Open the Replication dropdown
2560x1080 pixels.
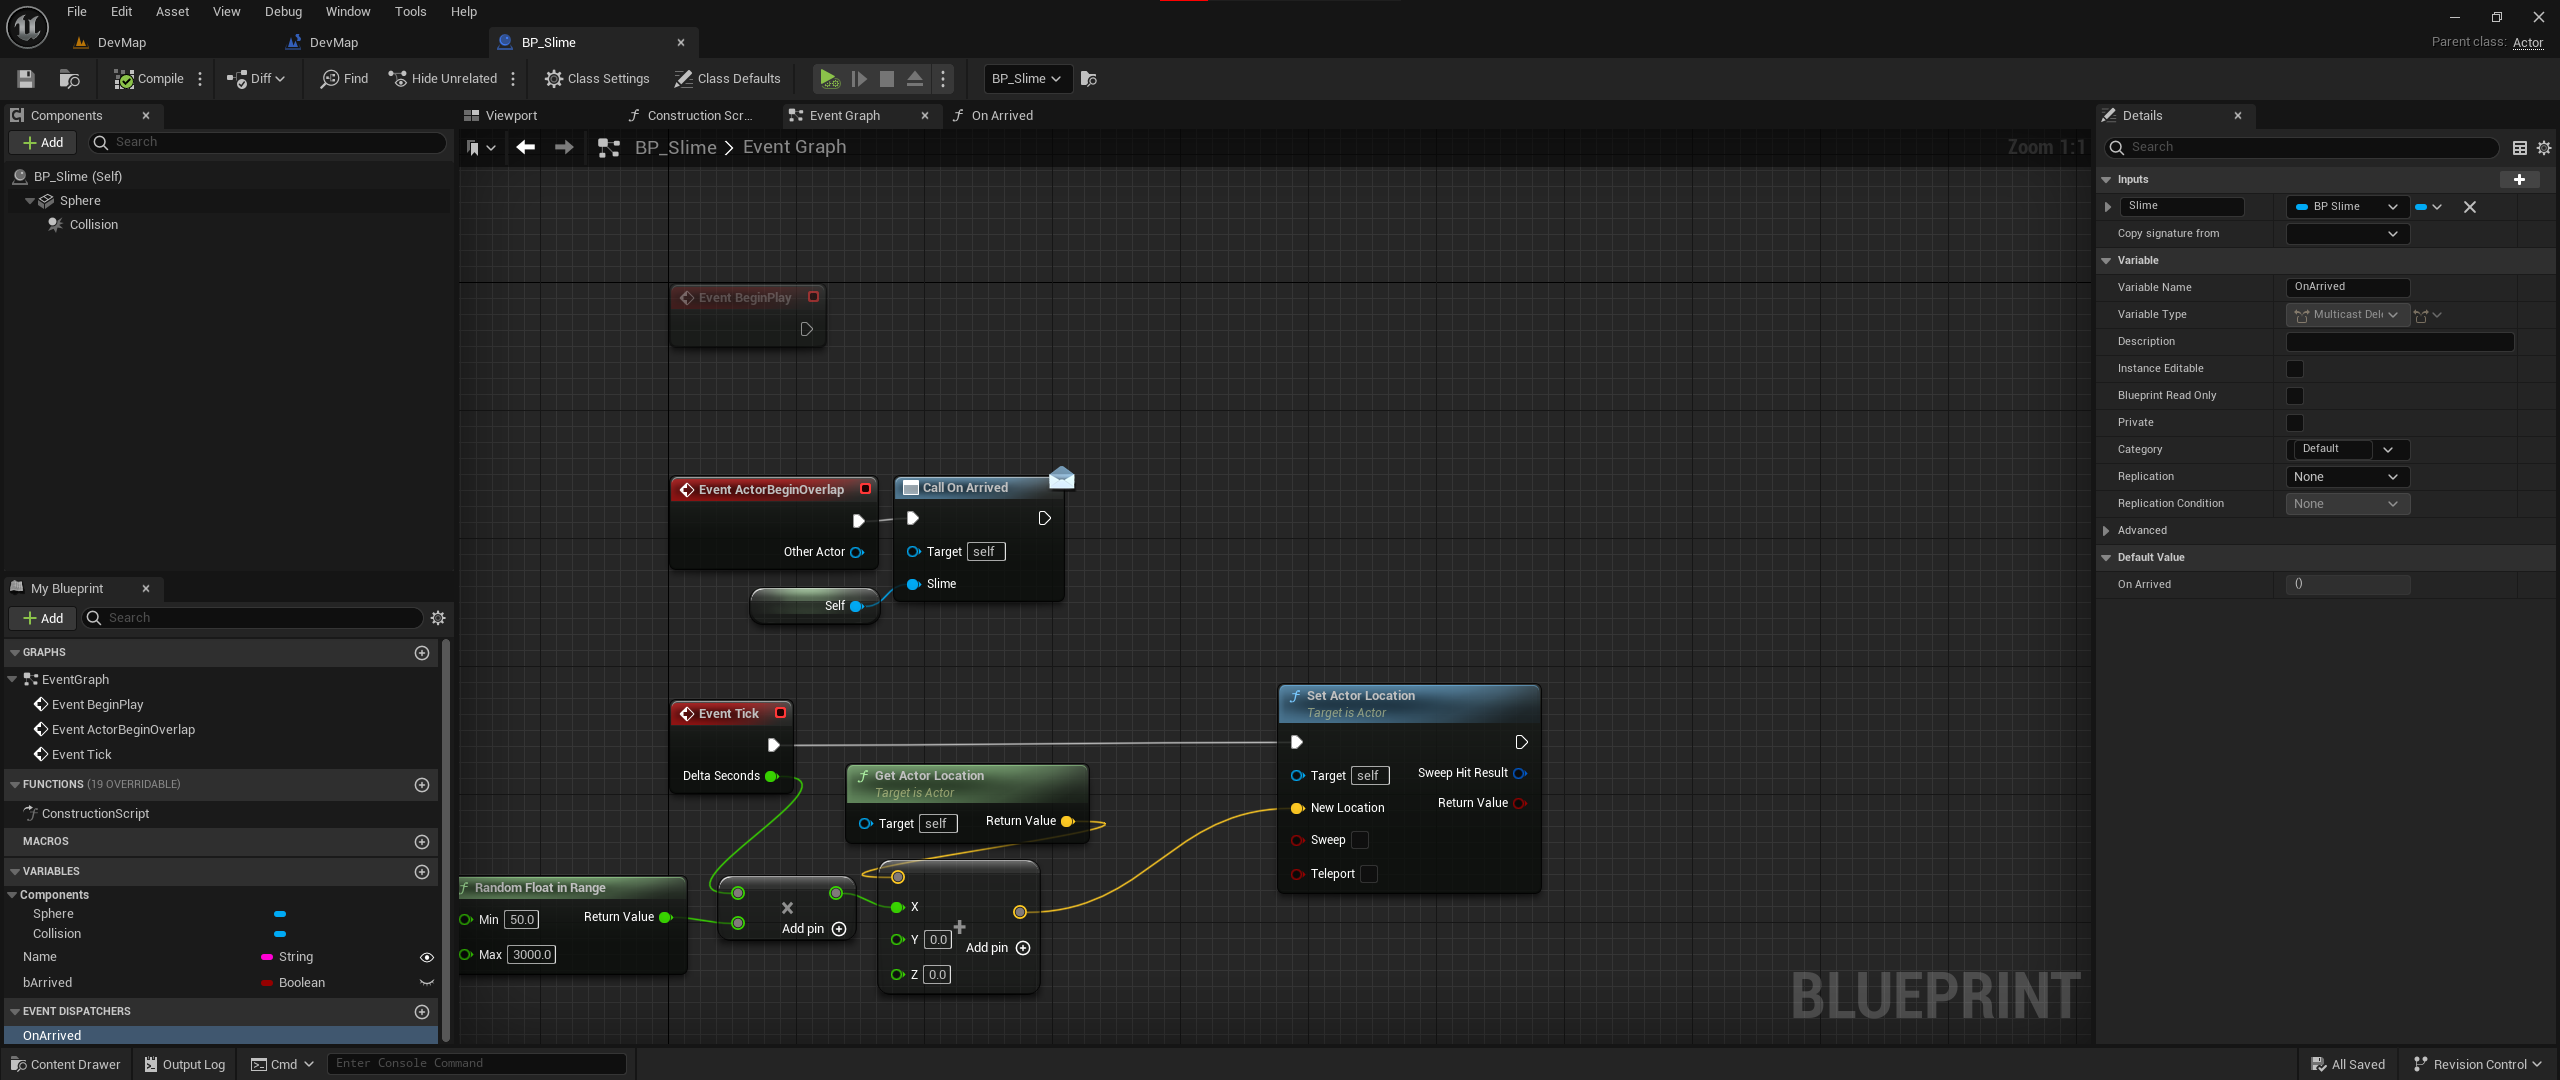(2346, 477)
